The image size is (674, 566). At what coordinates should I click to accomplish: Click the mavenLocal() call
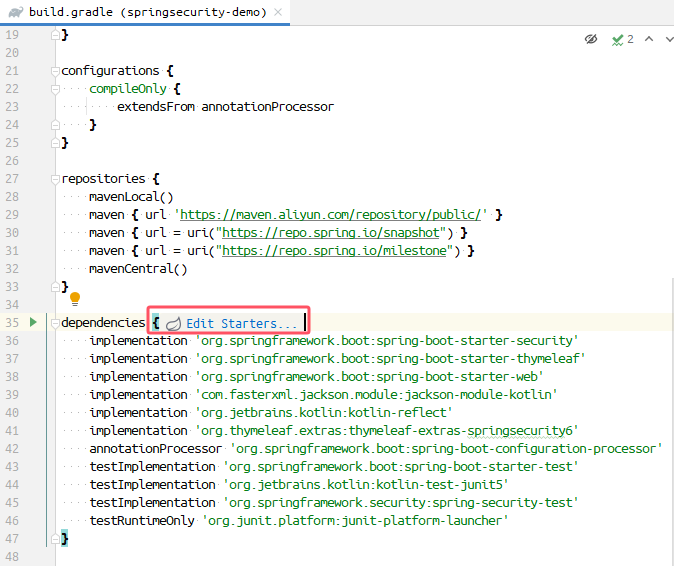click(131, 197)
